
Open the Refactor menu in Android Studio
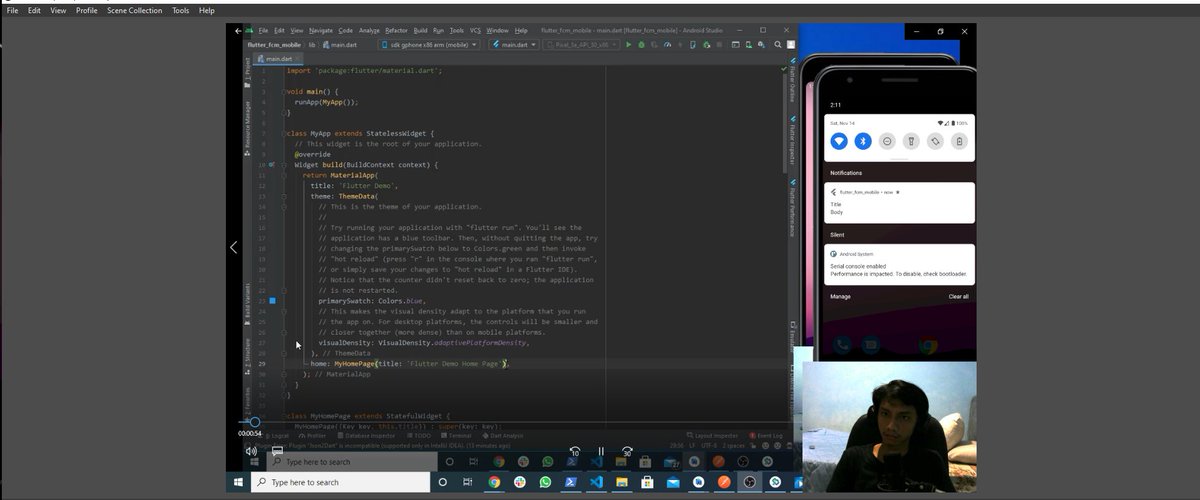pos(396,31)
